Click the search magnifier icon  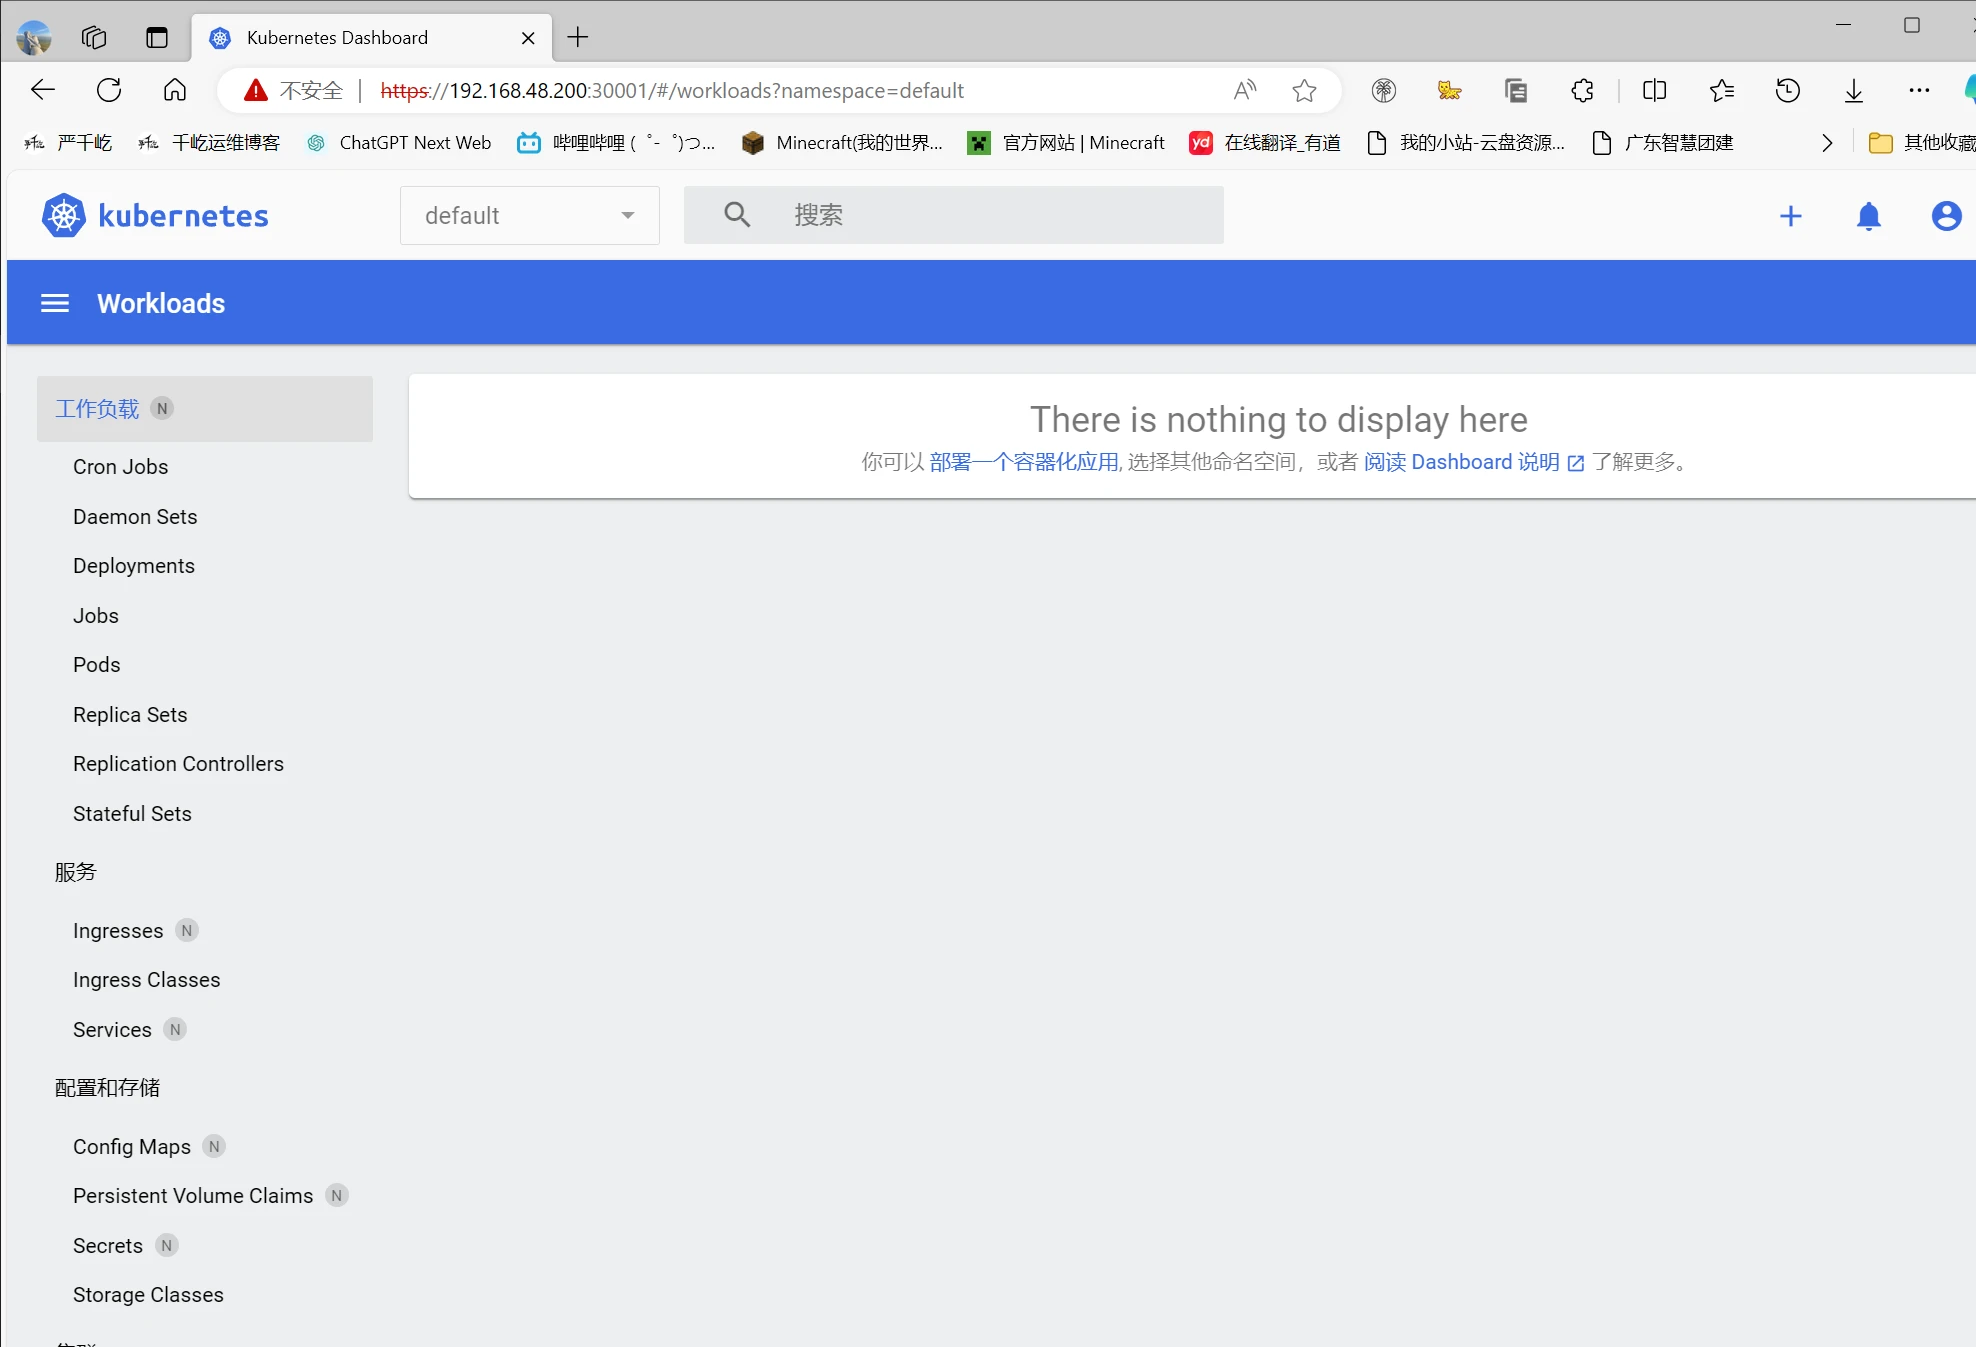737,215
